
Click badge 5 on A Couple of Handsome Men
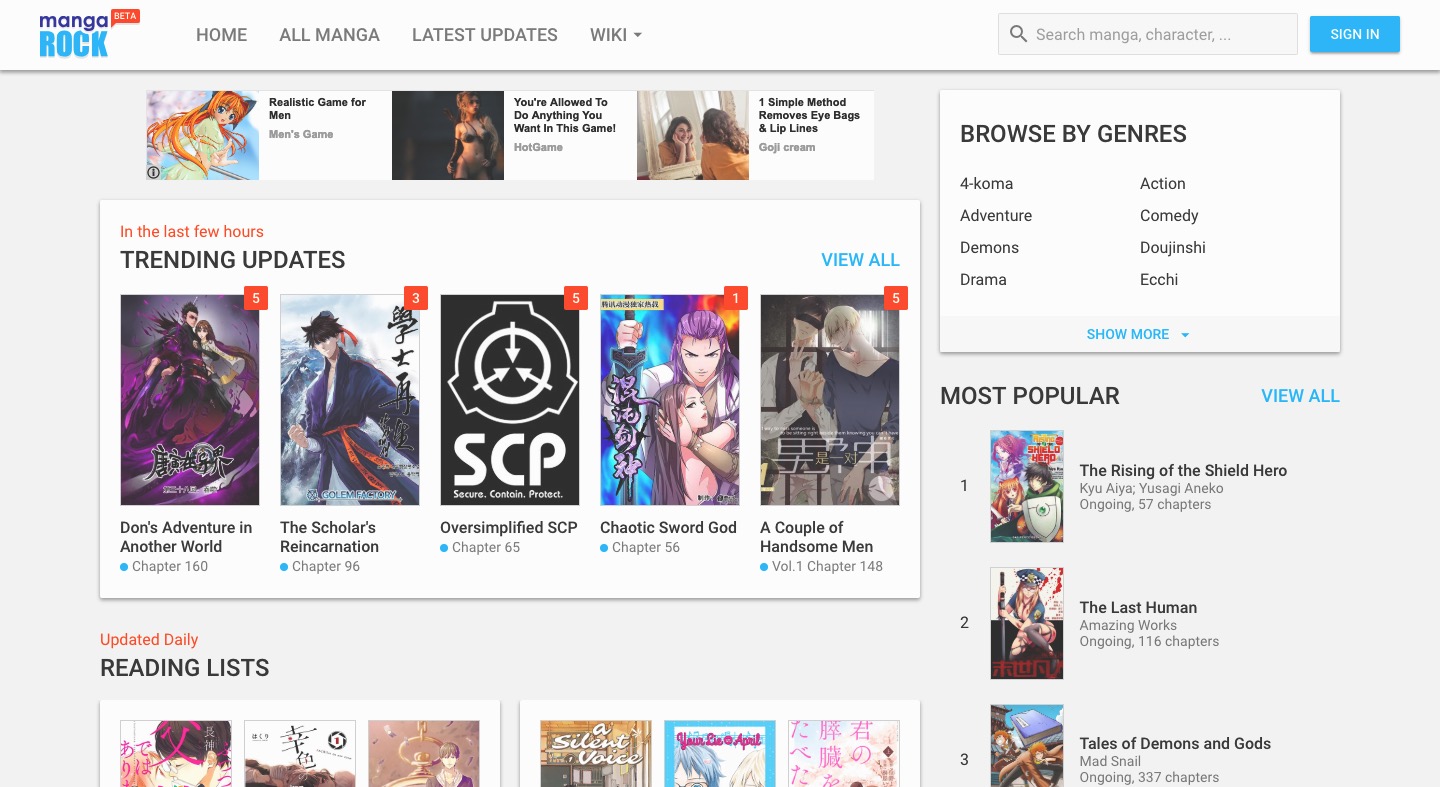click(896, 298)
